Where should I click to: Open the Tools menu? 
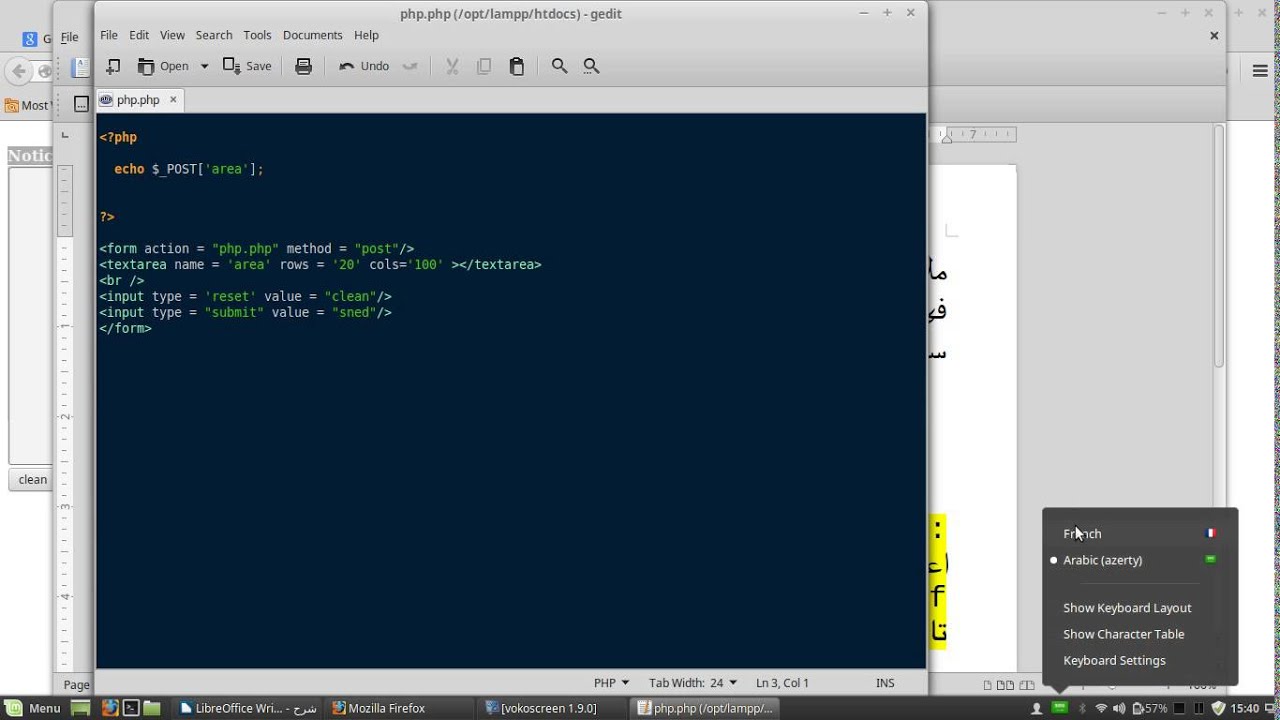point(257,35)
